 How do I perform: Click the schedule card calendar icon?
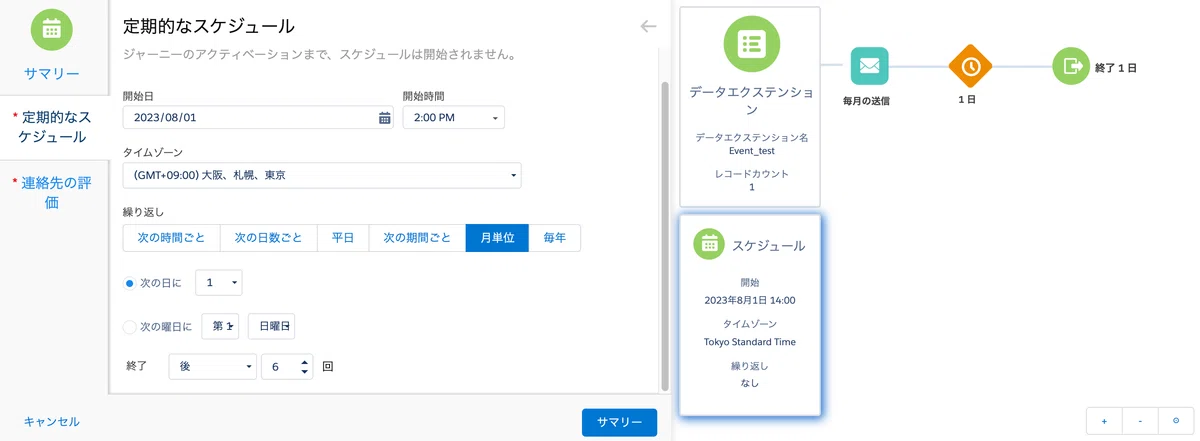coord(709,244)
